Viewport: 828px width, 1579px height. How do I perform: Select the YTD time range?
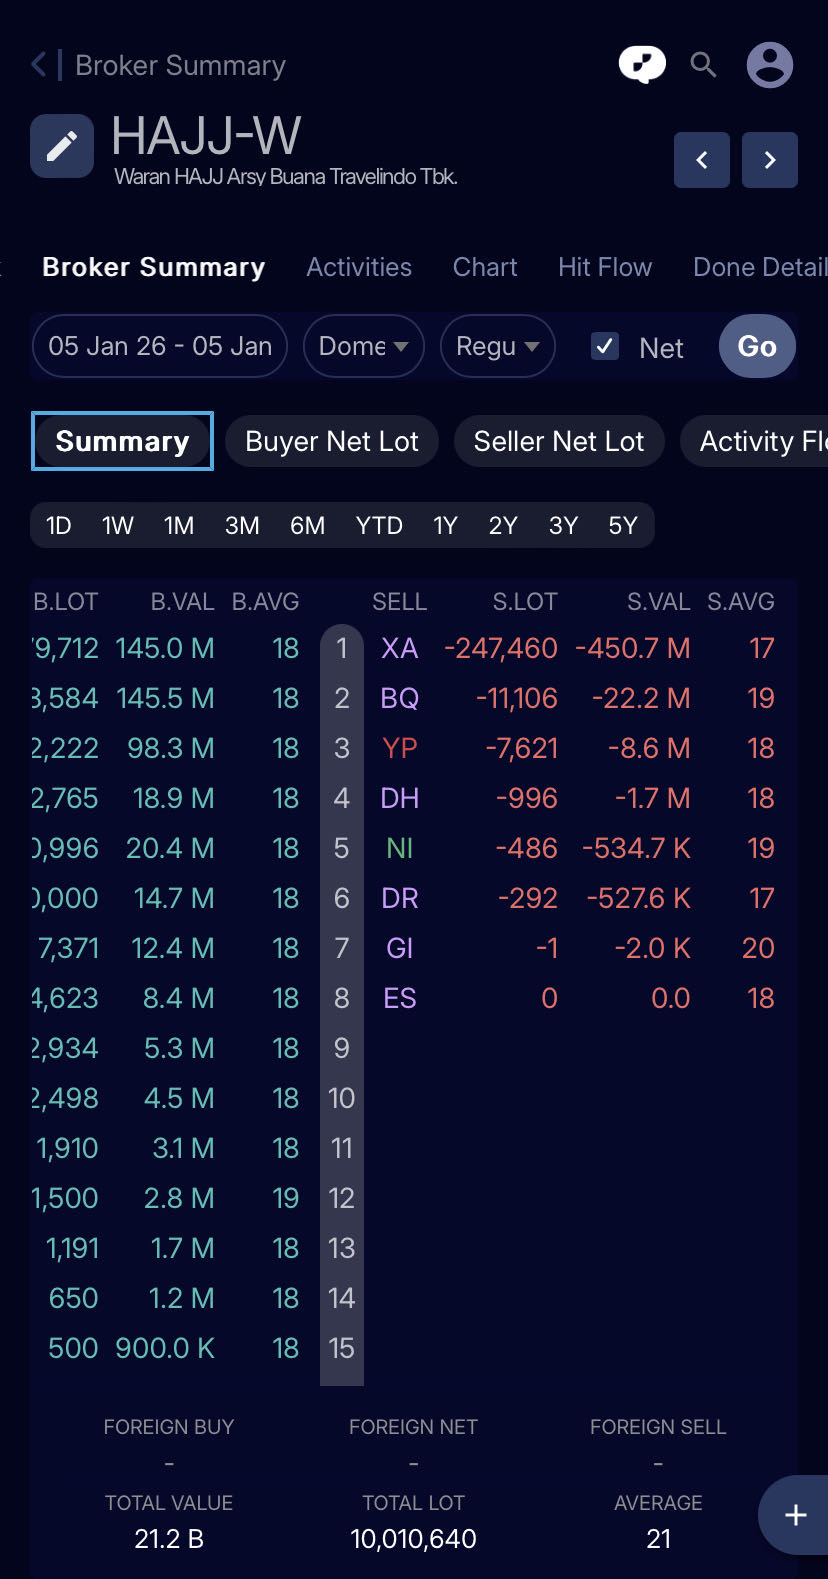(379, 526)
